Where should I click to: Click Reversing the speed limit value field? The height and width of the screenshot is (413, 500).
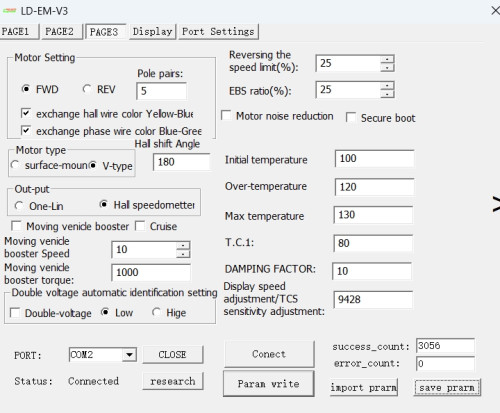348,63
